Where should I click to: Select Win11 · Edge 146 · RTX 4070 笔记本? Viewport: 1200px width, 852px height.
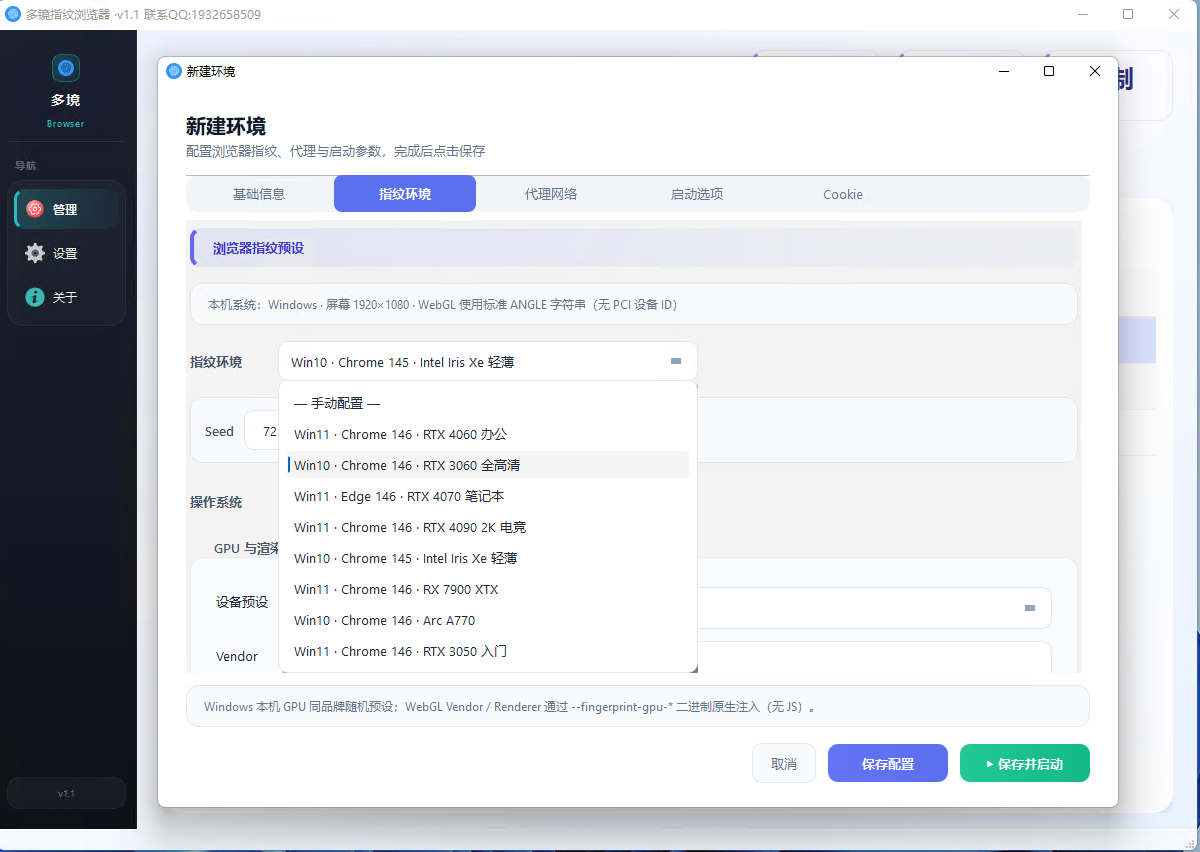tap(487, 496)
